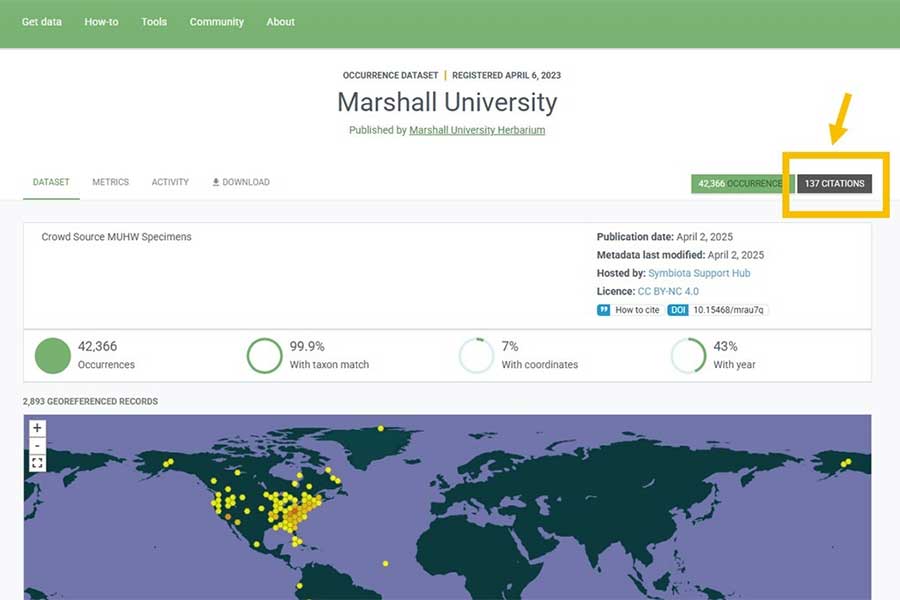
Task: Click the 42,366 Occurrences button
Action: click(743, 184)
